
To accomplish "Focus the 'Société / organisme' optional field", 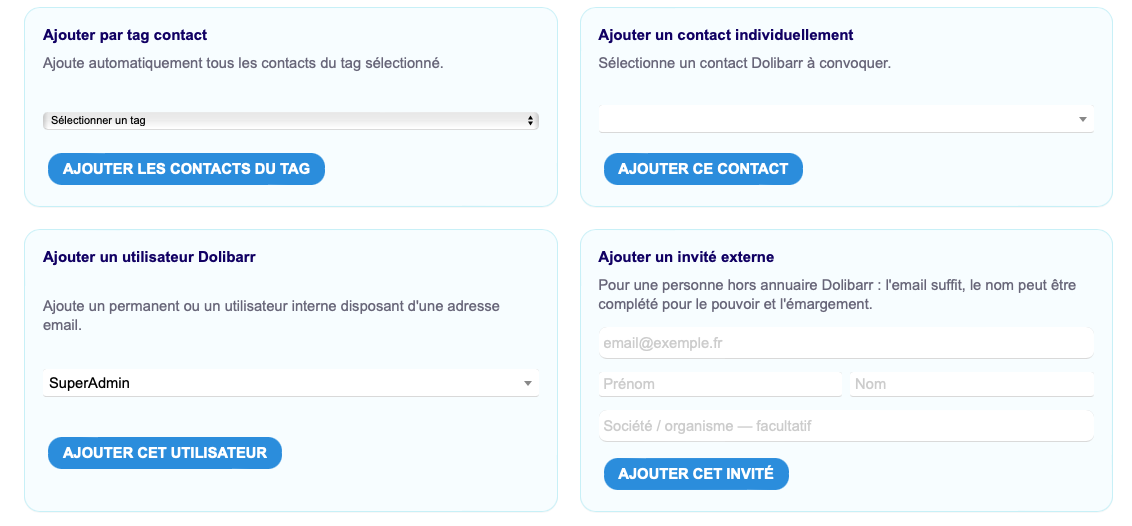I will 846,426.
